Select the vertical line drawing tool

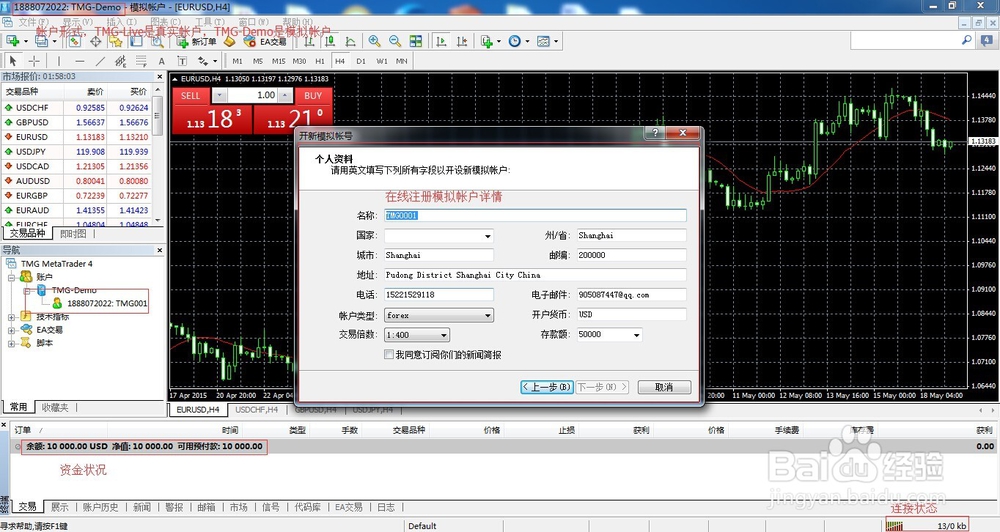(x=59, y=61)
